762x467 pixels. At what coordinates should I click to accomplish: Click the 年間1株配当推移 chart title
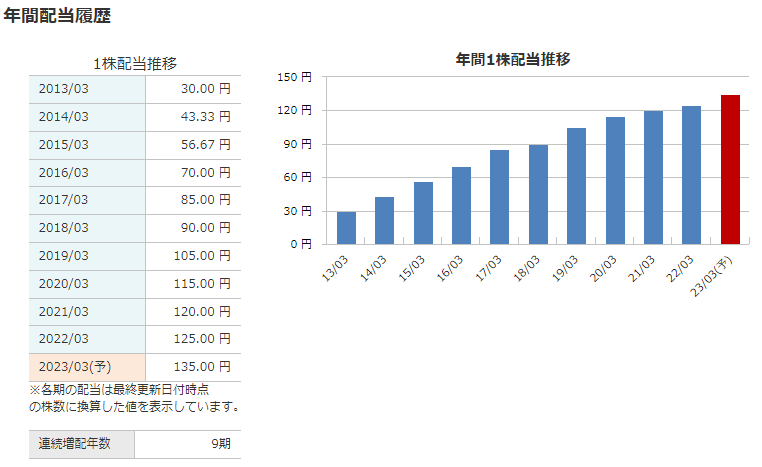tap(513, 59)
